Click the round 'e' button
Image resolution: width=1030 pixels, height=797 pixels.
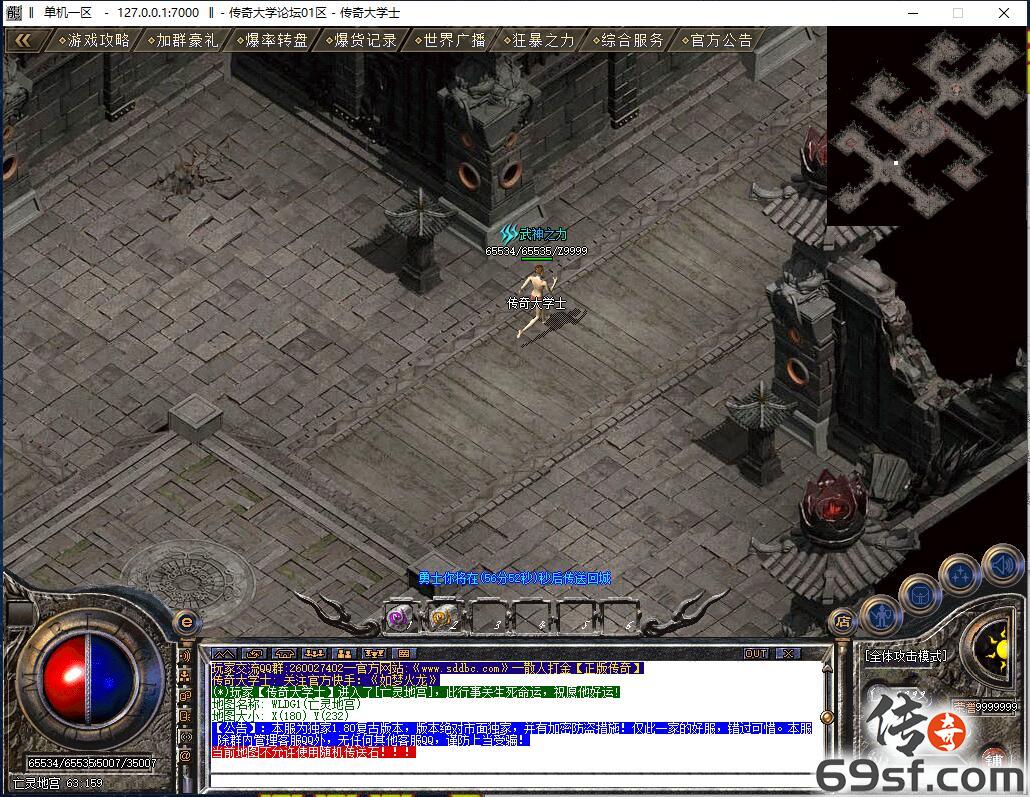[187, 622]
